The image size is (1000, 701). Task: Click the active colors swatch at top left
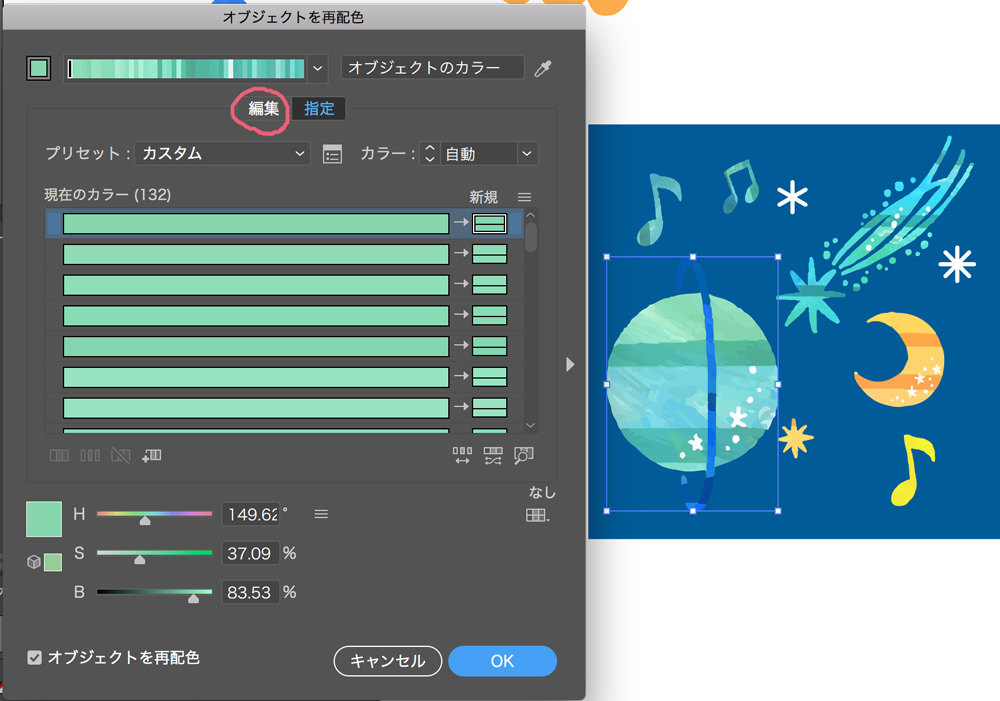pos(39,68)
